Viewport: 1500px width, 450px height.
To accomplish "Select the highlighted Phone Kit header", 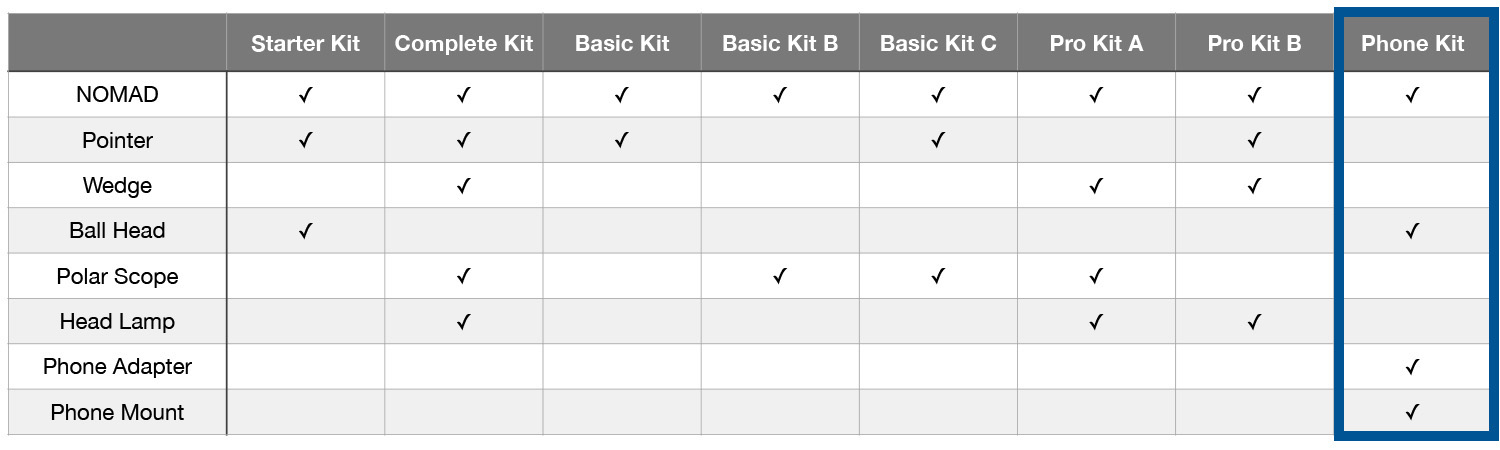I will [x=1412, y=43].
